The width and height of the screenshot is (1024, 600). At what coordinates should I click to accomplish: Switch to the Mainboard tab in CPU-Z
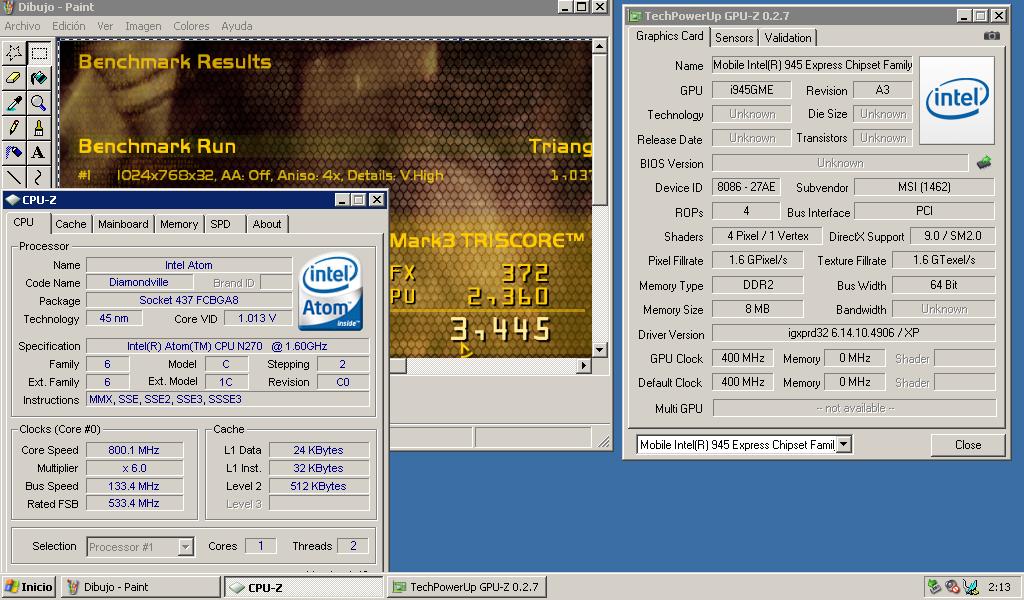pos(123,224)
